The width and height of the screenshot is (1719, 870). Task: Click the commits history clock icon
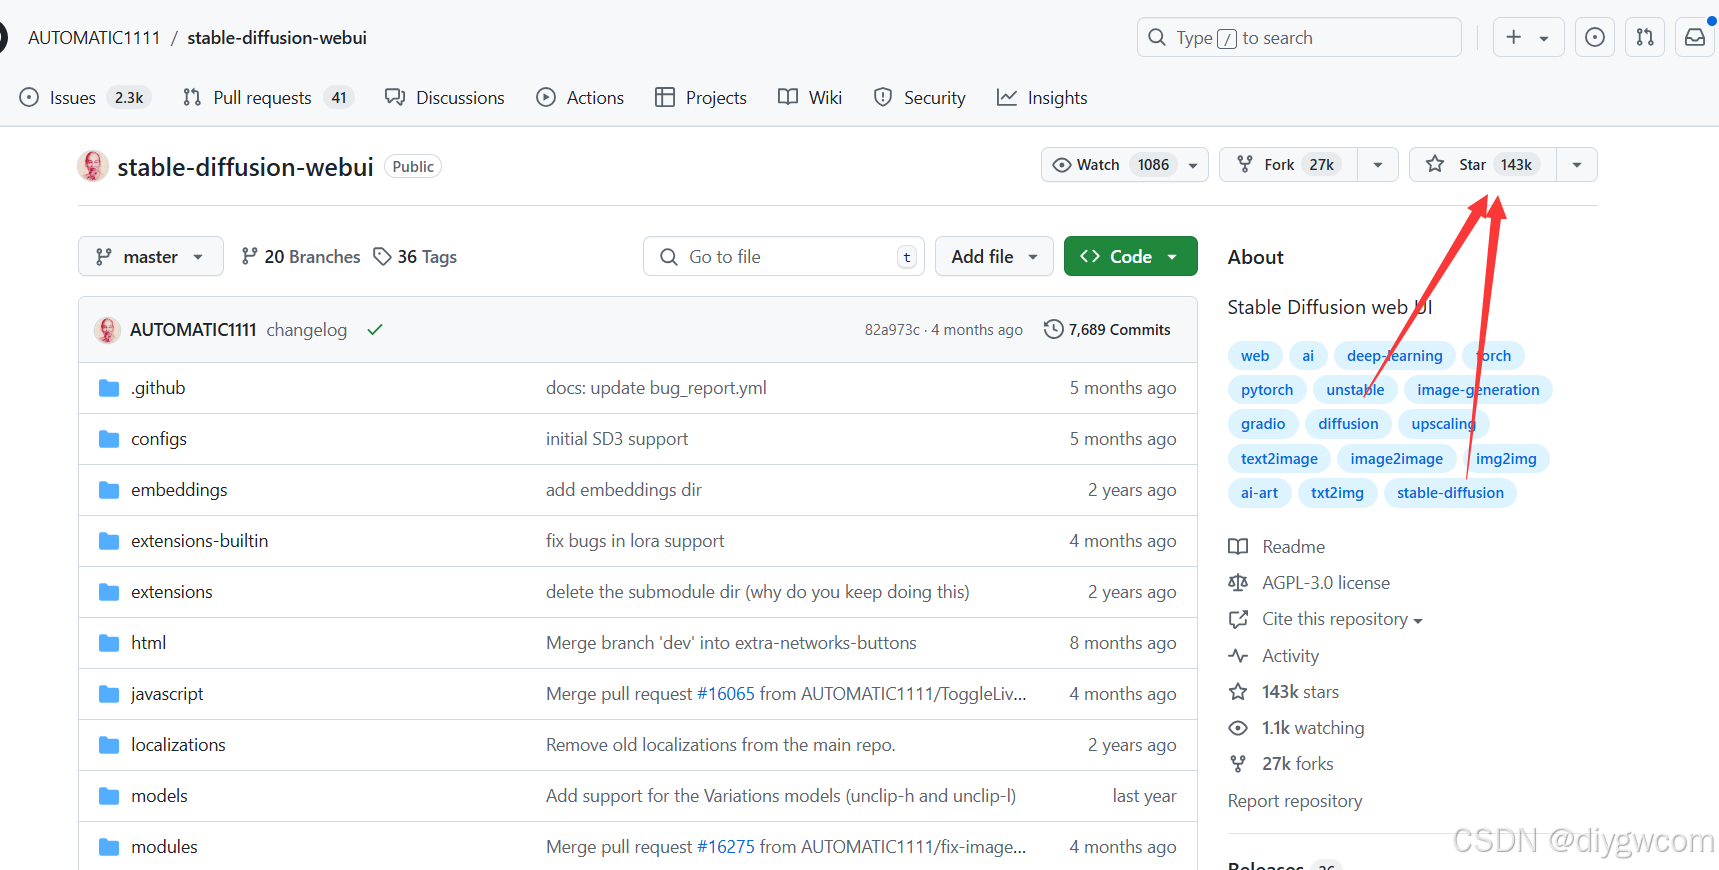click(x=1053, y=329)
